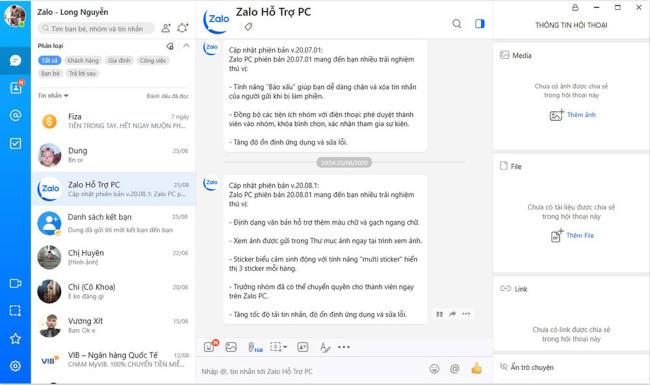Viewport: 650px width, 385px height.
Task: Send a thumbs-up like
Action: 477,368
